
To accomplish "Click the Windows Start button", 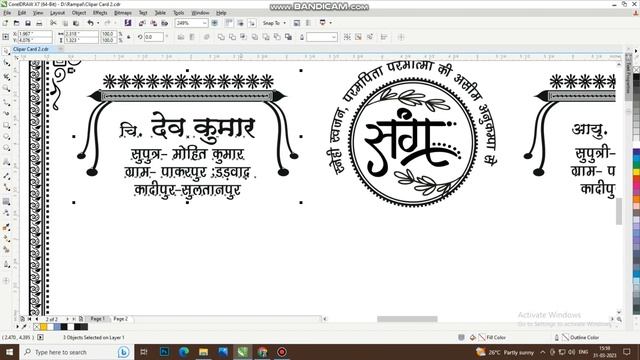I will pos(9,352).
